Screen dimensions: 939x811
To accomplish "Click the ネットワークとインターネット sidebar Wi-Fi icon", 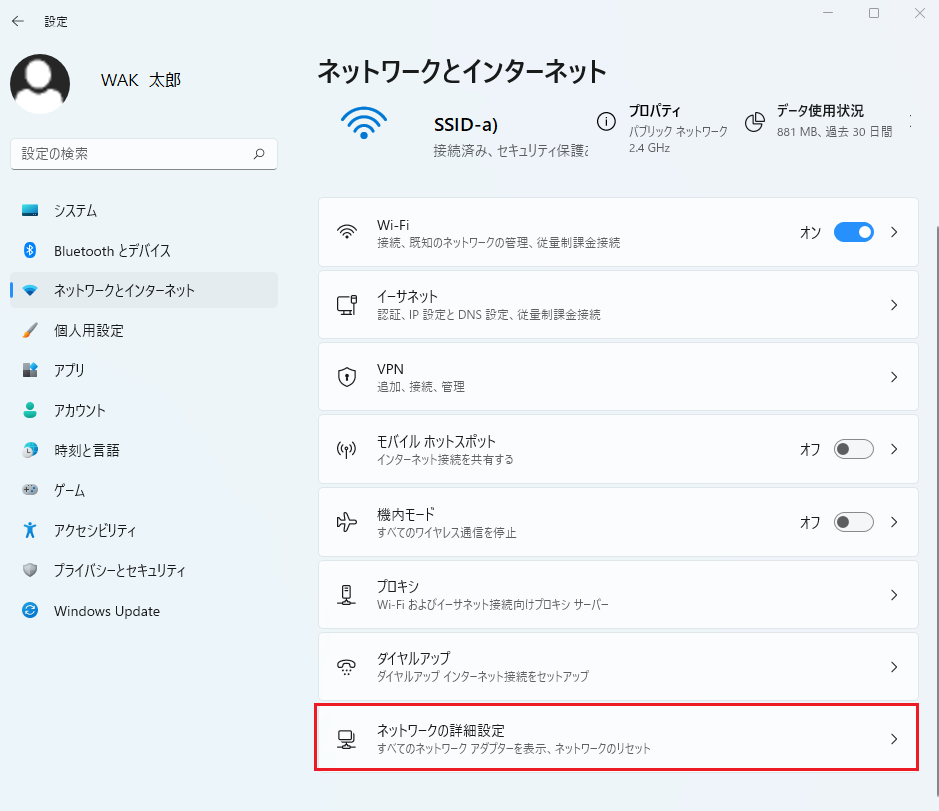I will point(30,290).
